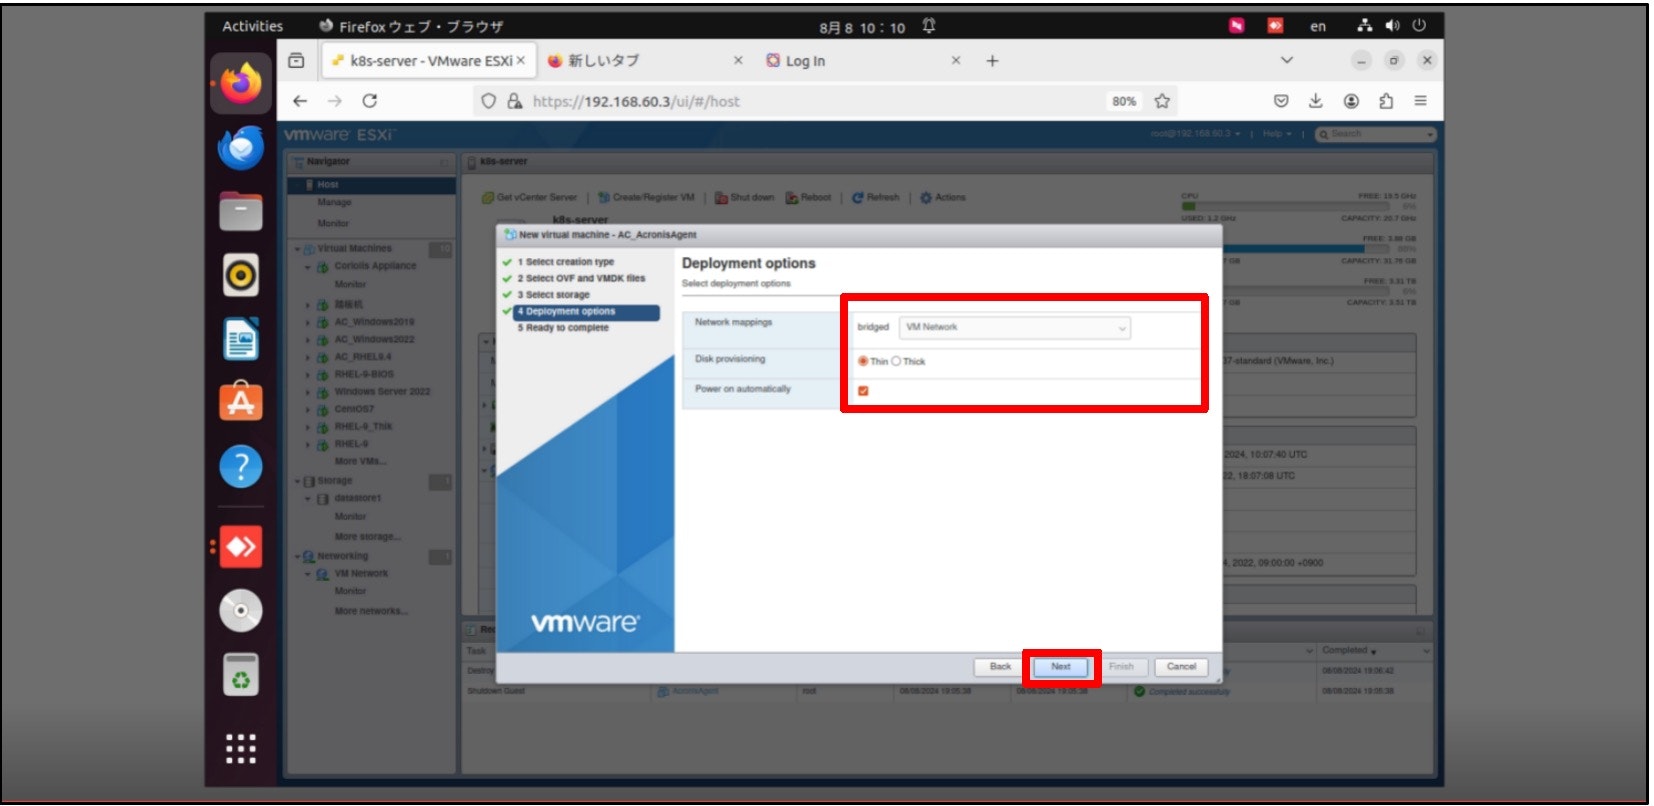The width and height of the screenshot is (1654, 806).
Task: Click the Firefox back arrow
Action: [300, 101]
